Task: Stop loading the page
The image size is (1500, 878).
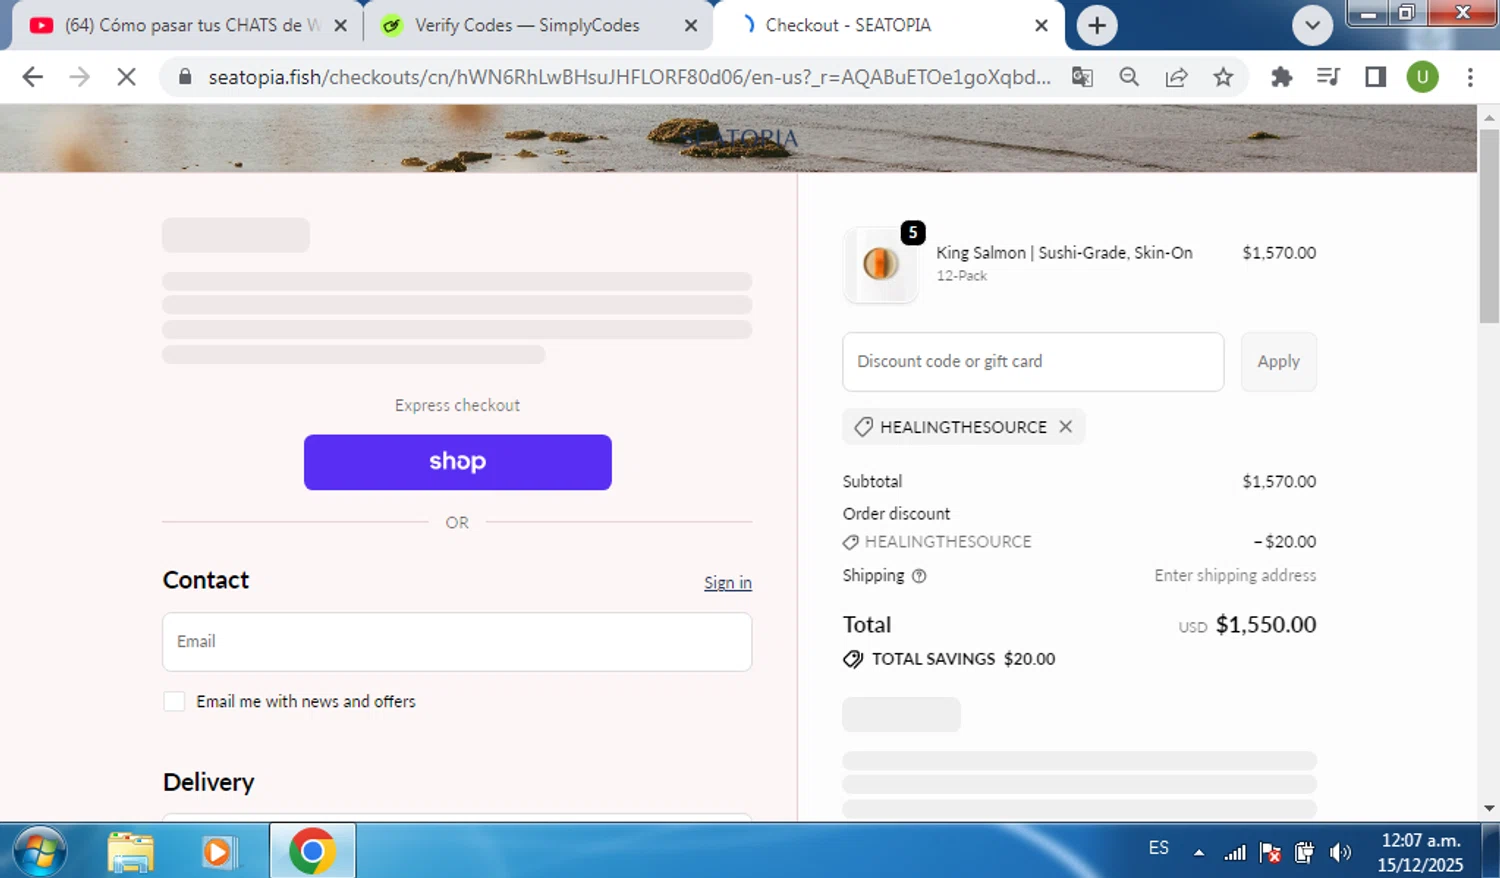Action: (126, 77)
